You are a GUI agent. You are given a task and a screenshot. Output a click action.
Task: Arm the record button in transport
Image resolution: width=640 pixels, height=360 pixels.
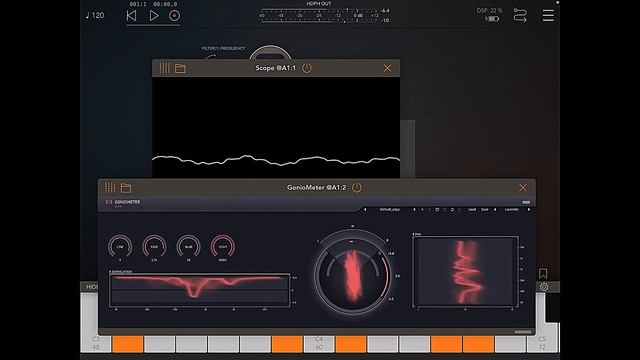pos(174,16)
